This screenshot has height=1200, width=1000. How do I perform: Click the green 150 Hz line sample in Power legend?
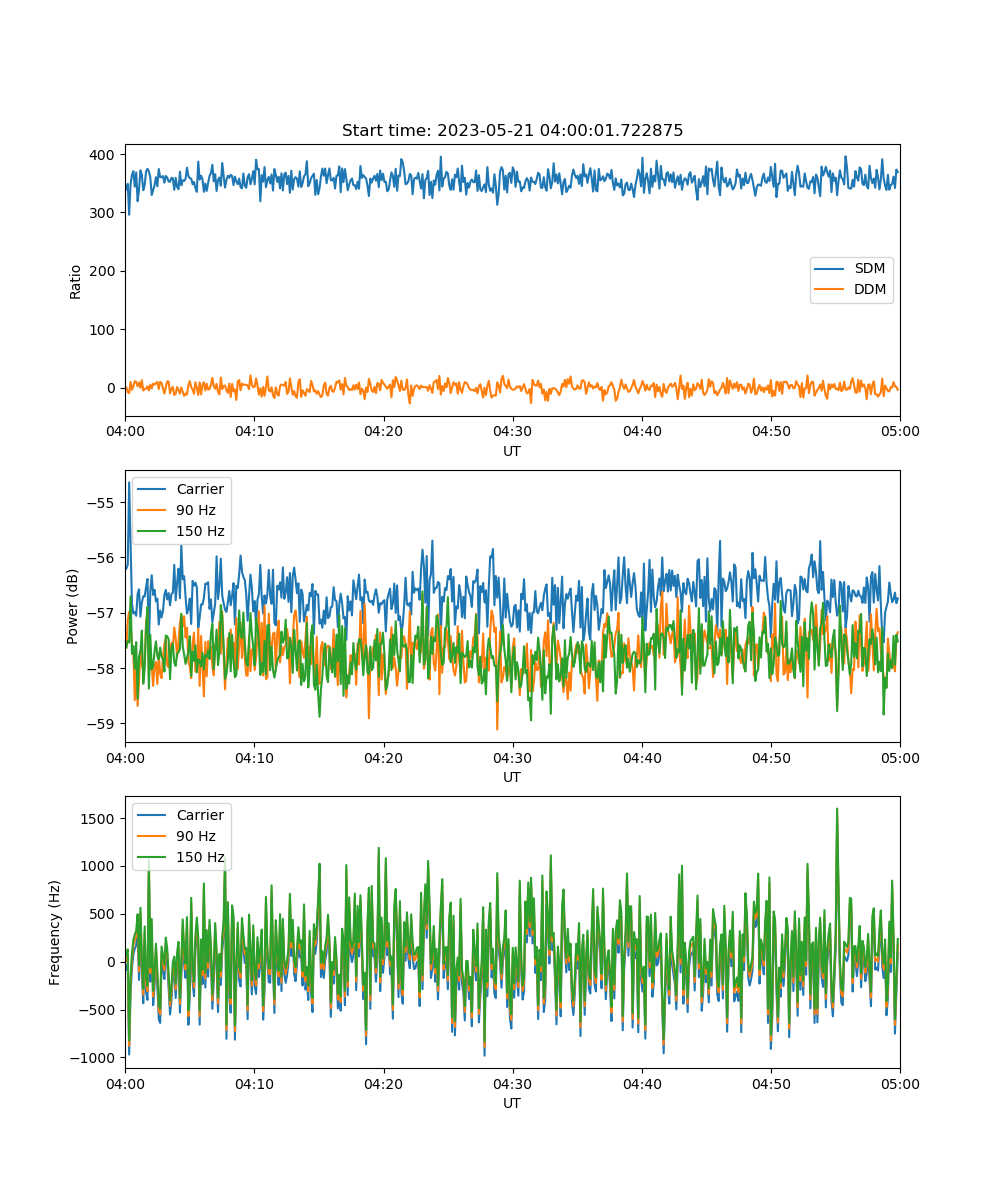pyautogui.click(x=152, y=531)
